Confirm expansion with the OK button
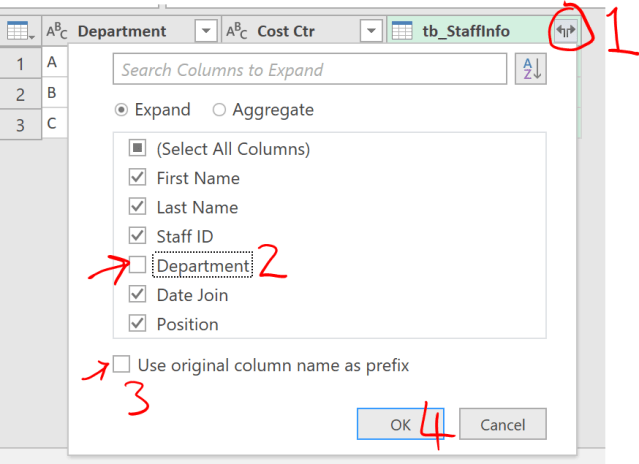The height and width of the screenshot is (464, 639). 400,424
